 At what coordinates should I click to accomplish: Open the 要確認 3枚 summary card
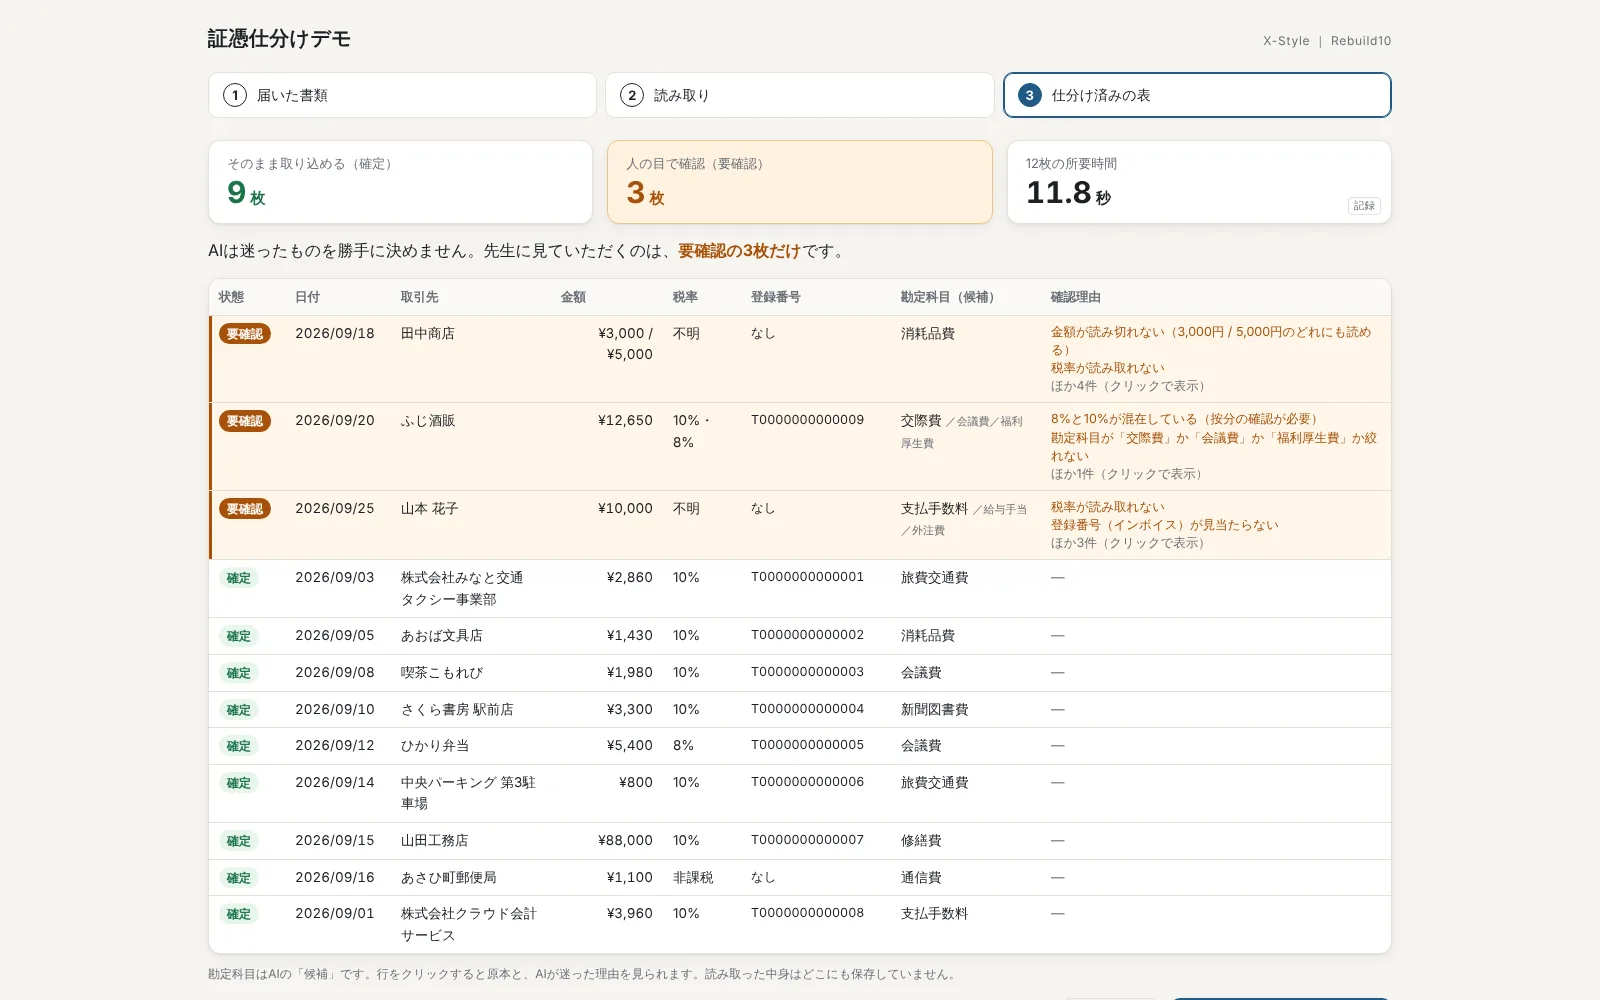799,182
